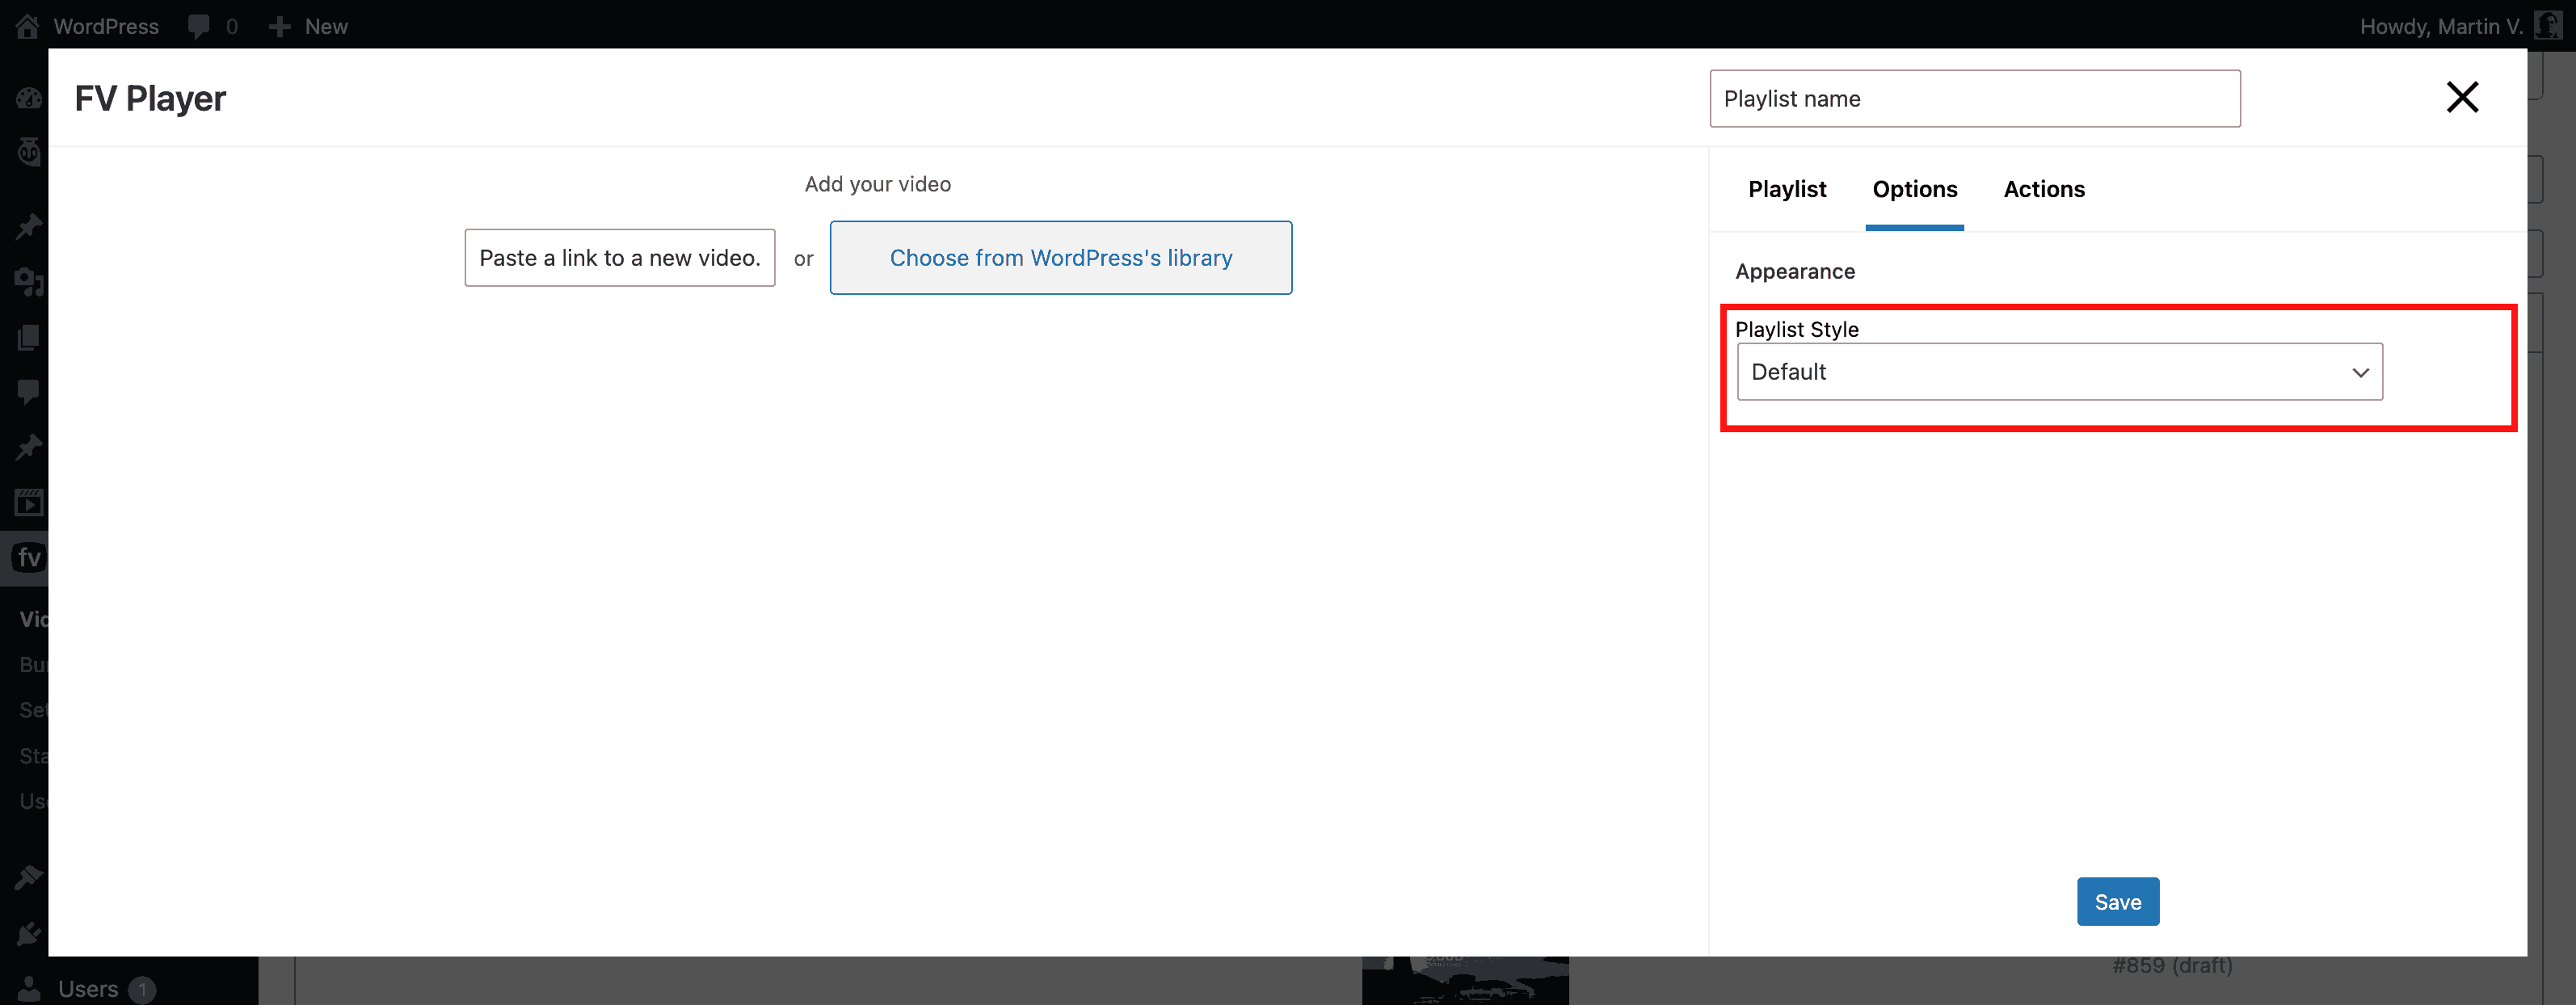Click the plus New icon in admin bar
The image size is (2576, 1005).
click(280, 26)
